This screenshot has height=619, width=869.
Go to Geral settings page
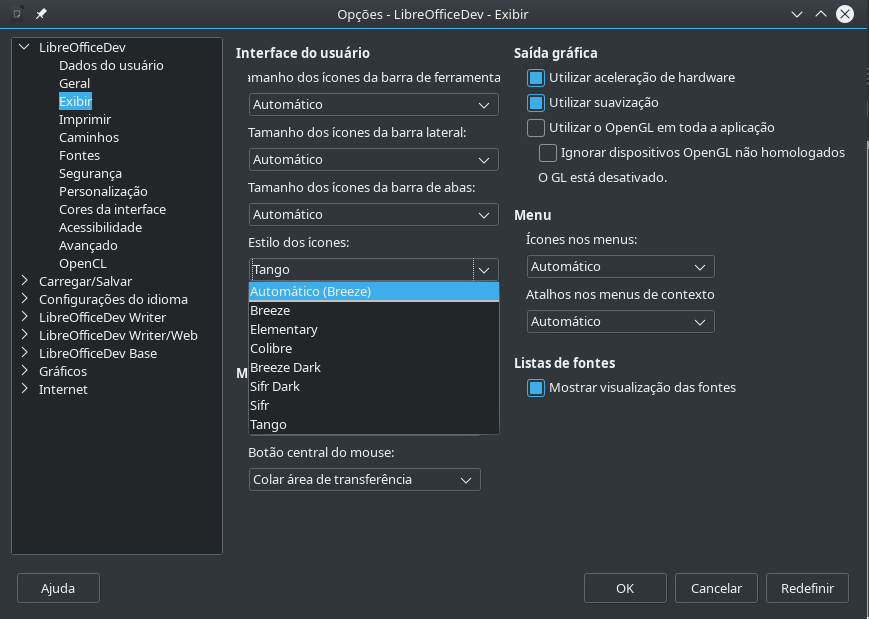(74, 83)
